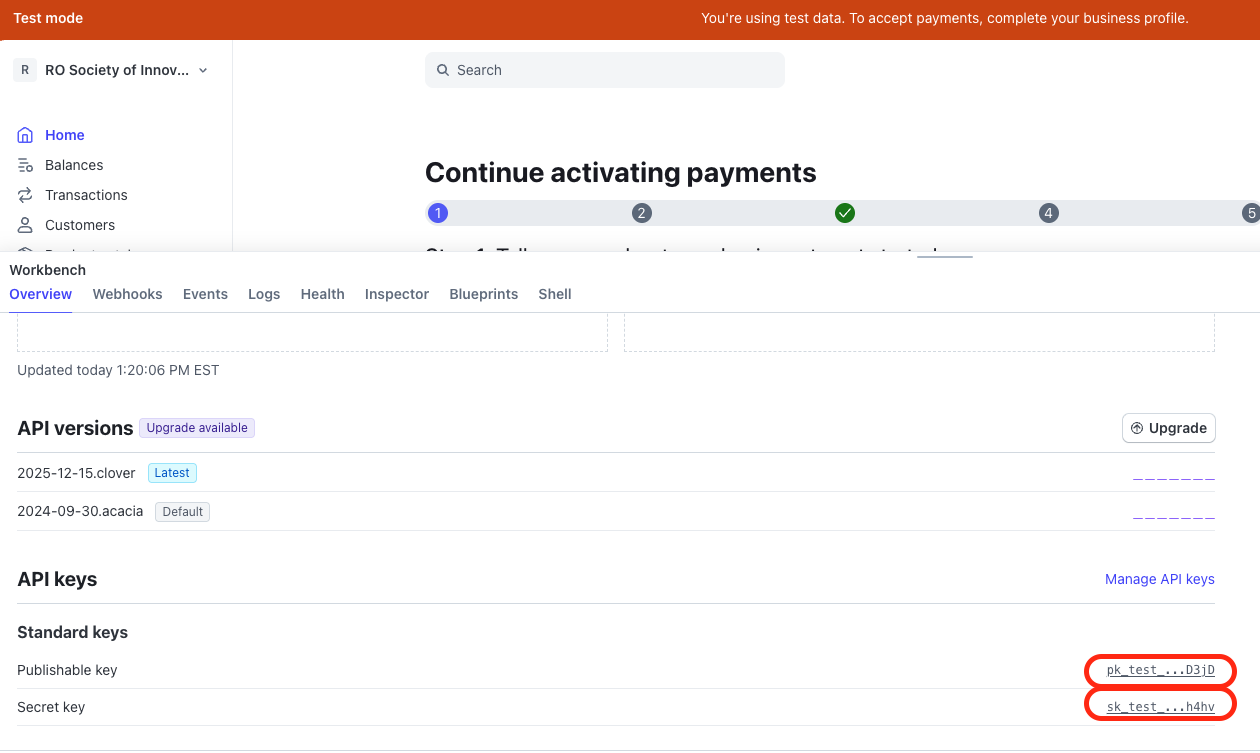Click the Default version badge

coord(182,511)
